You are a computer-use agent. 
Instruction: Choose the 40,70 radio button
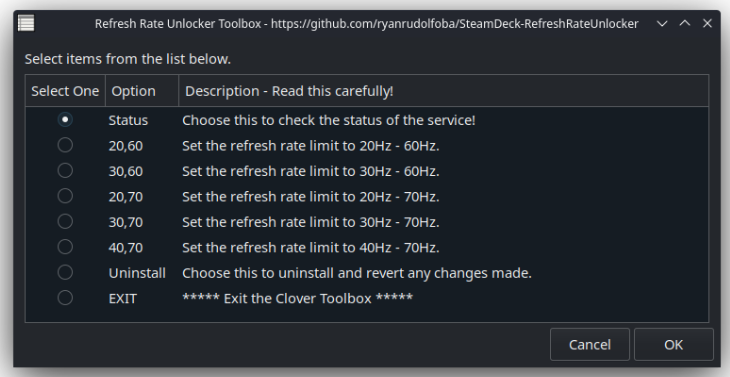click(65, 247)
